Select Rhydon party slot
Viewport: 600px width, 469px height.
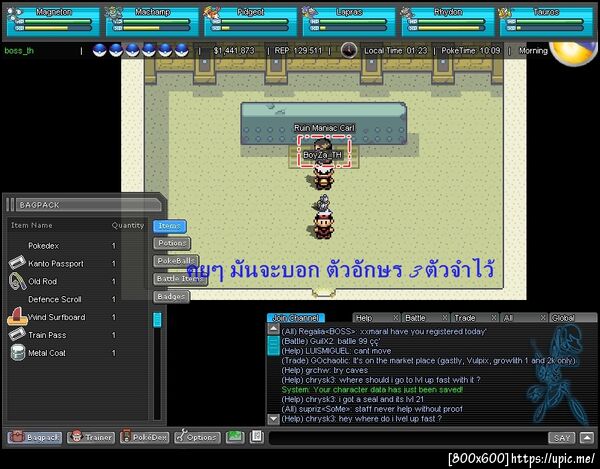click(x=448, y=22)
